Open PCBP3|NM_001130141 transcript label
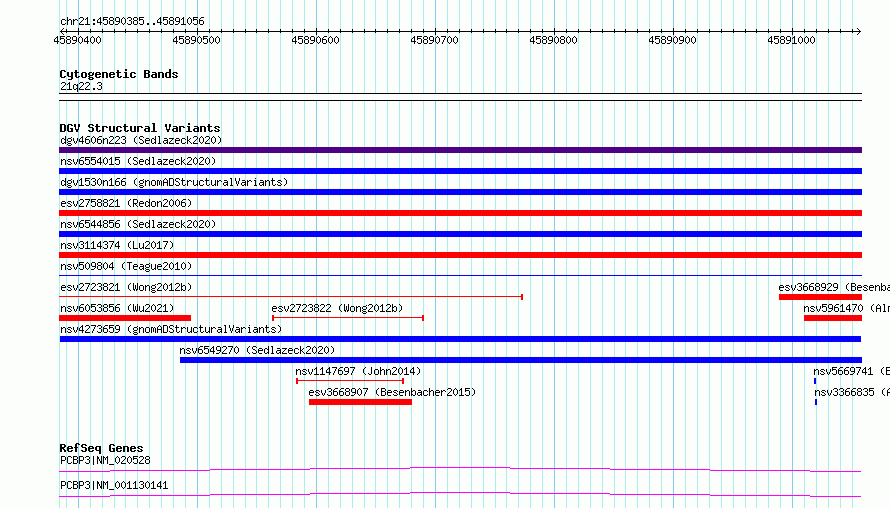 [114, 485]
